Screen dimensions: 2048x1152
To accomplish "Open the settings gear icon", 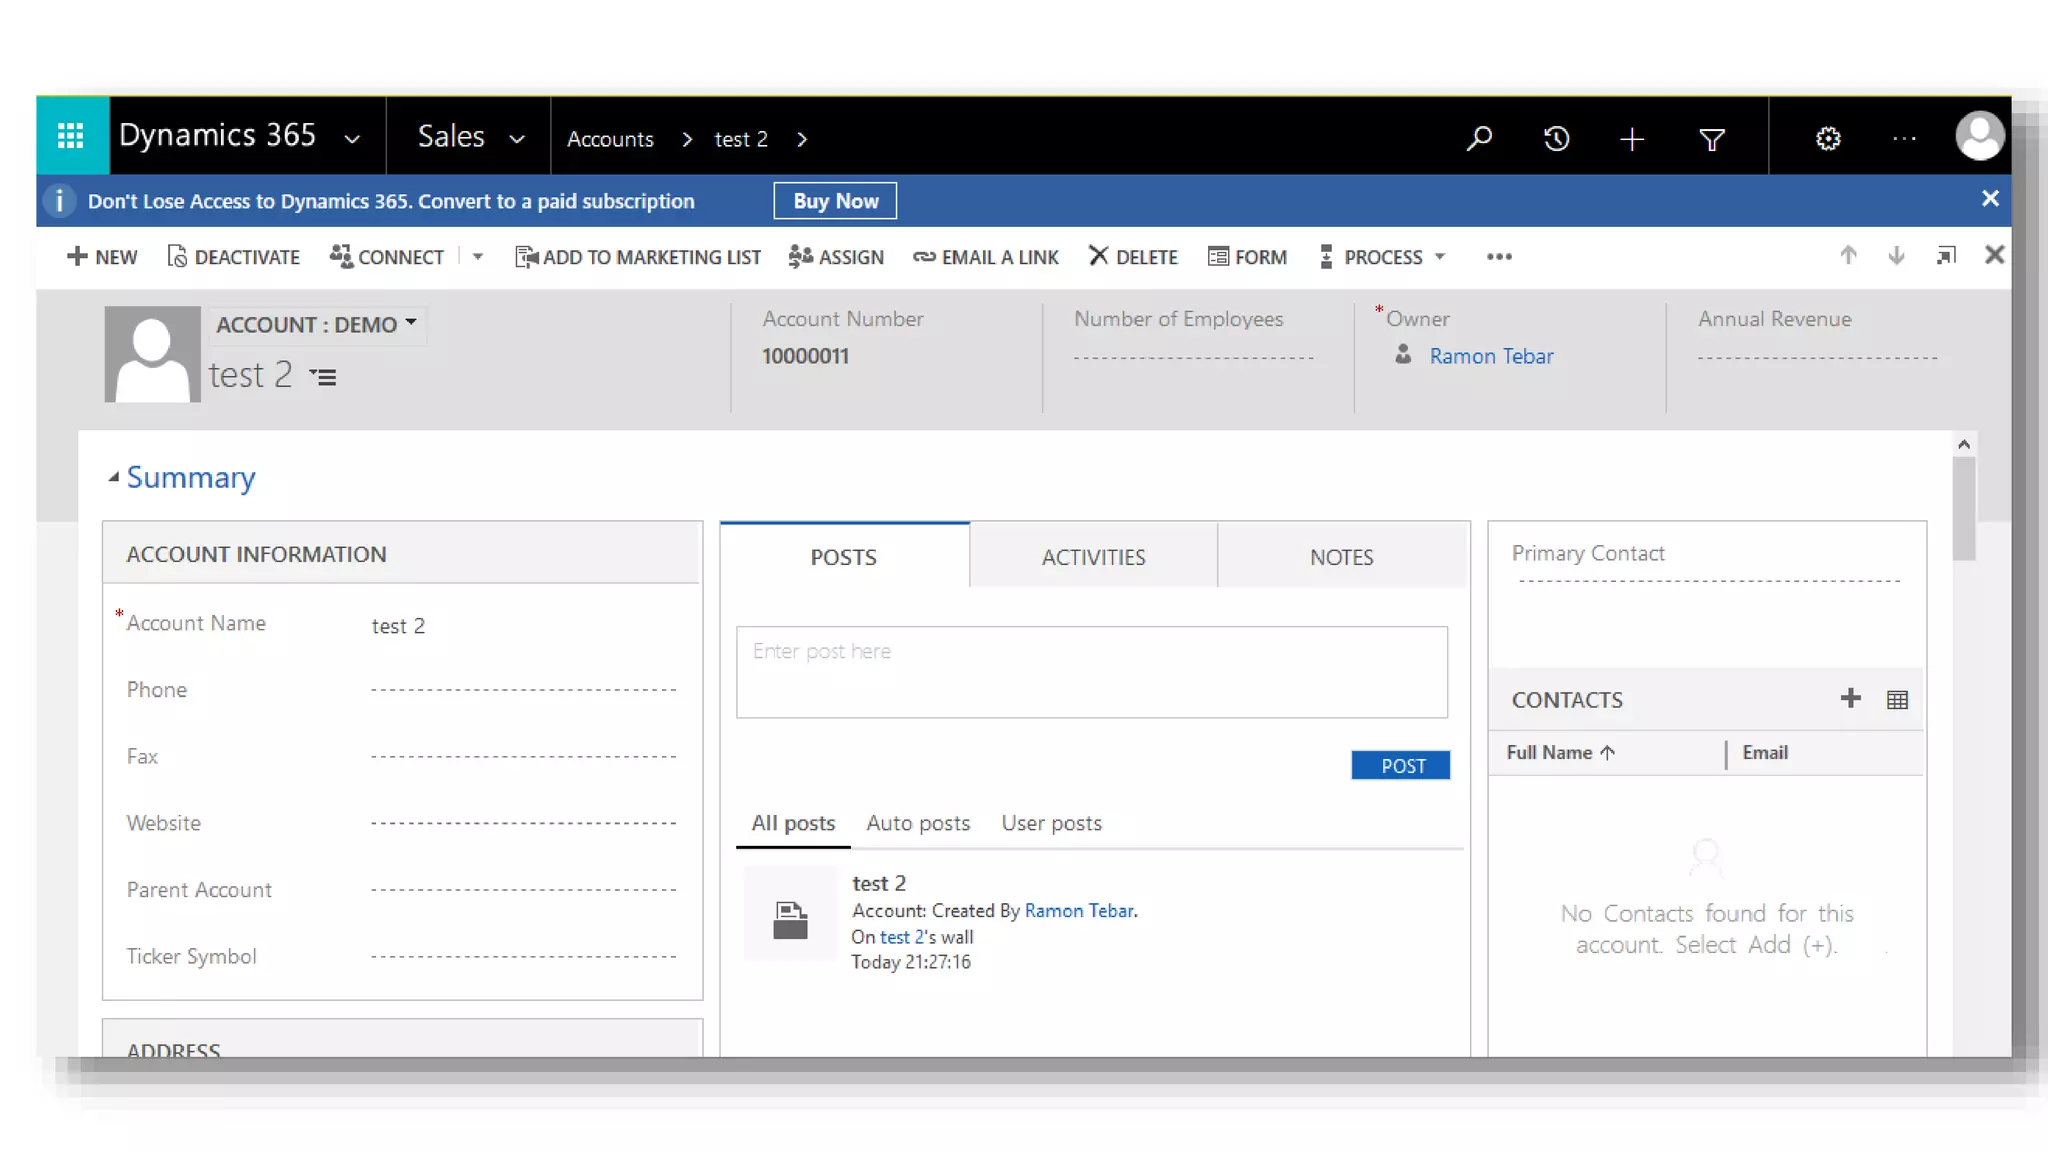I will (x=1827, y=139).
